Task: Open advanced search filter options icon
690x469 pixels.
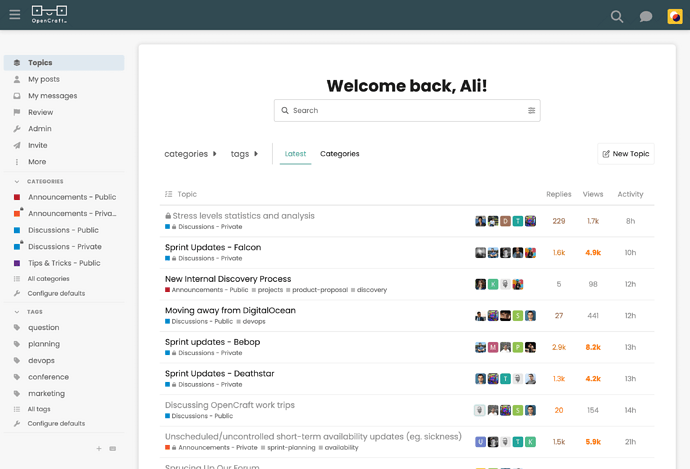Action: [x=531, y=110]
